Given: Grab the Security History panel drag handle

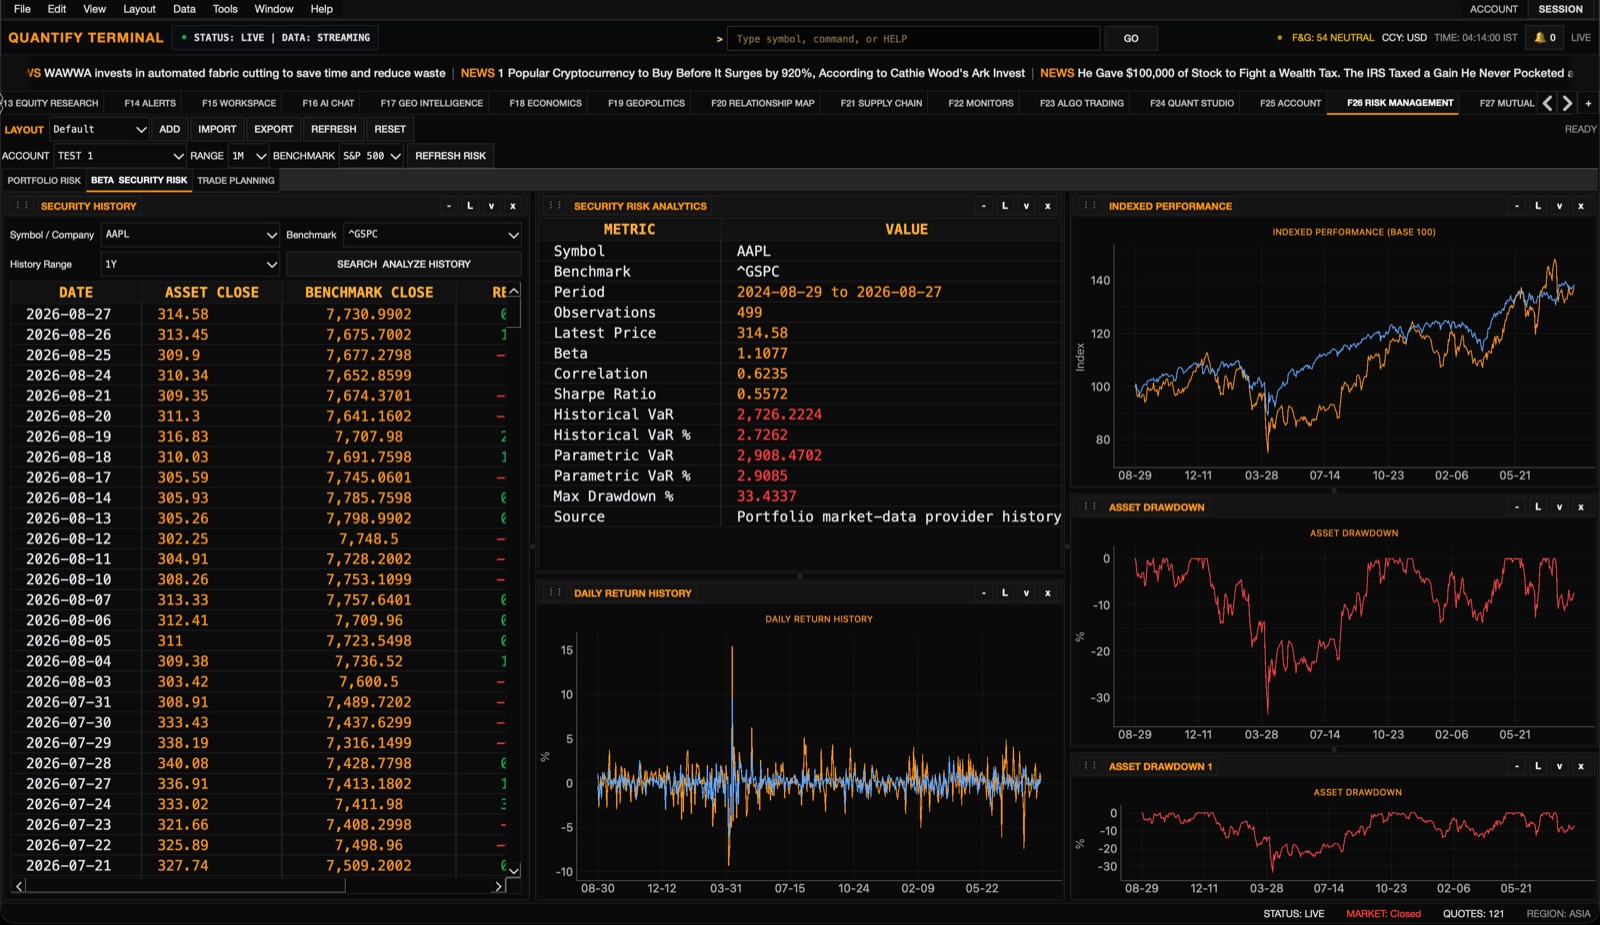Looking at the screenshot, I should coord(21,206).
